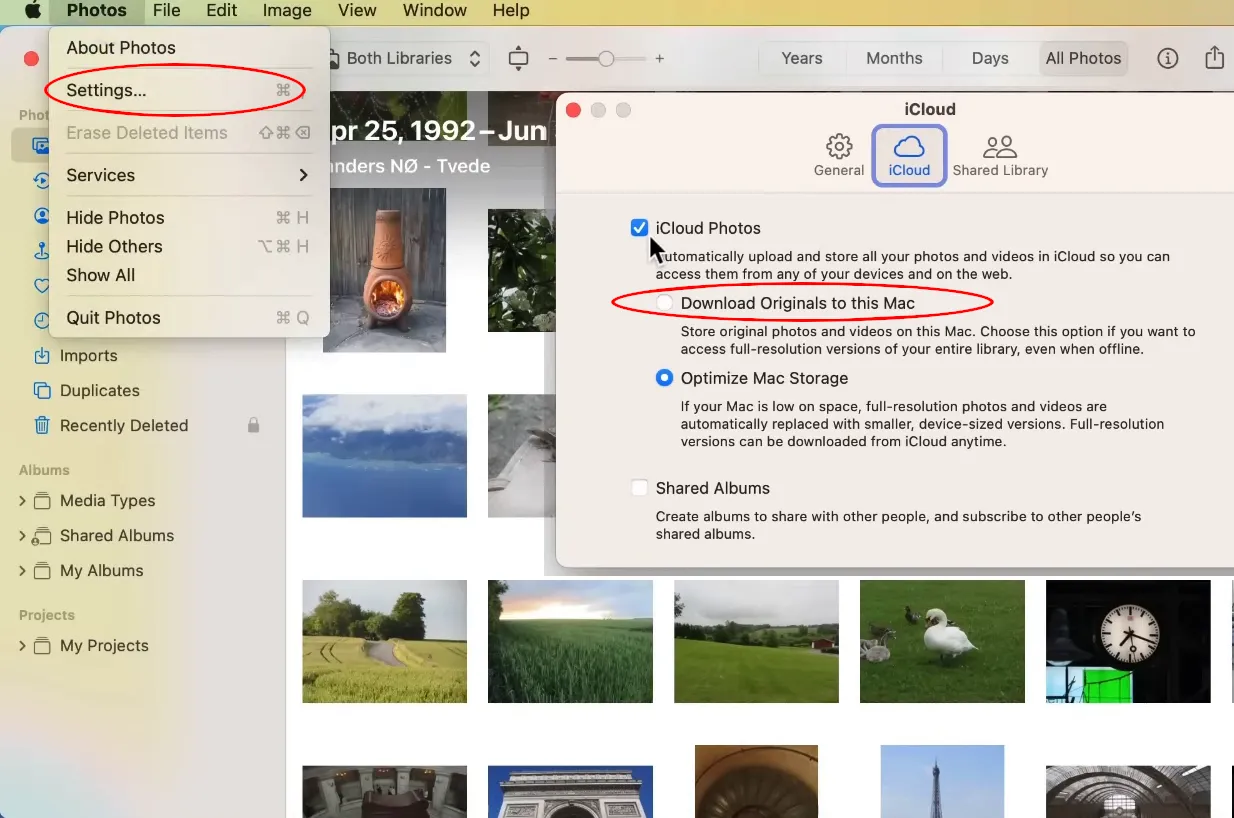The image size is (1234, 818).
Task: Open the Both Libraries dropdown
Action: [405, 58]
